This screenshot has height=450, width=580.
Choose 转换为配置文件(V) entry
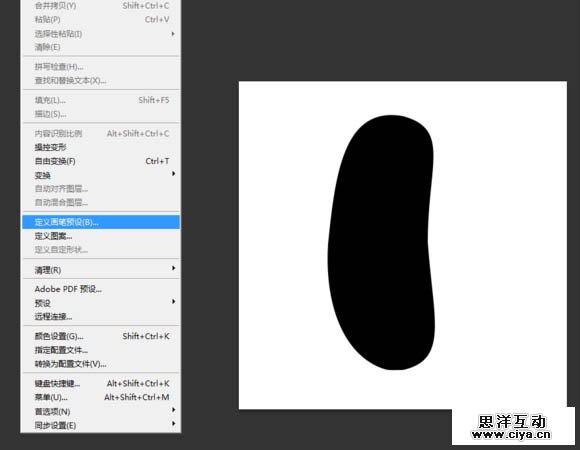101,364
